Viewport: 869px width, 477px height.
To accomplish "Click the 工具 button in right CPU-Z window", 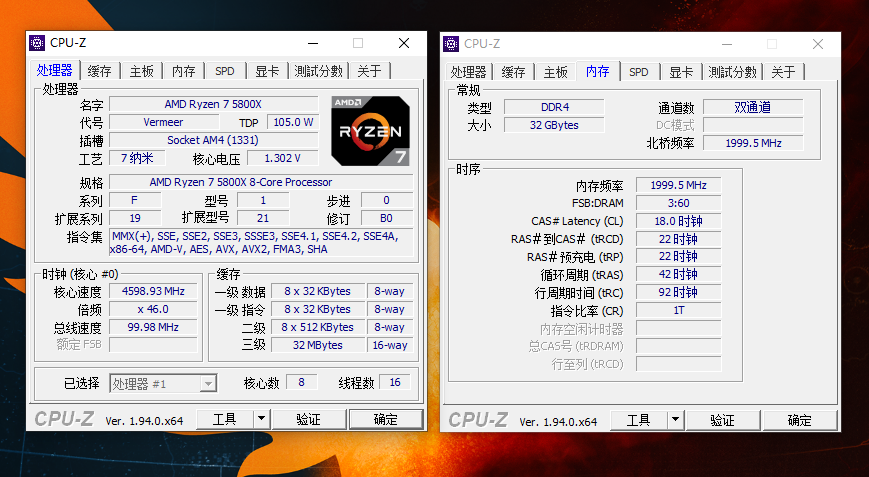I will pos(639,420).
